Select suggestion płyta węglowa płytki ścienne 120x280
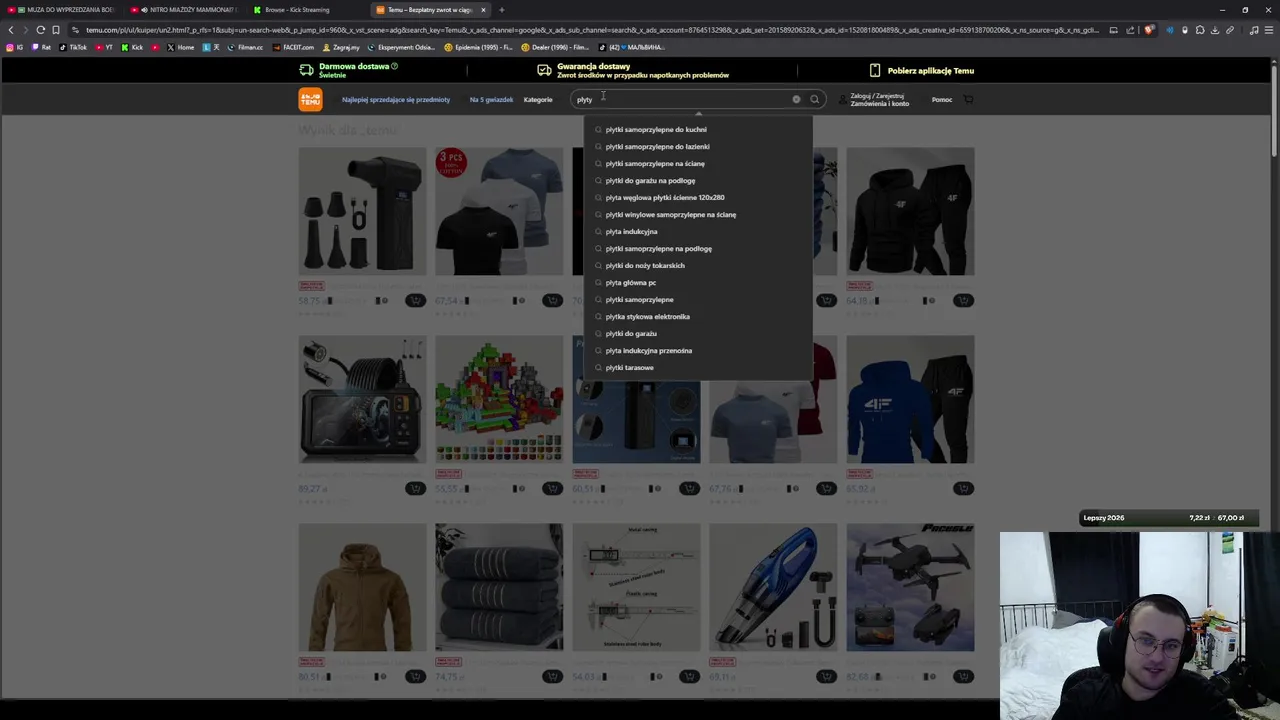1280x720 pixels. (698, 197)
